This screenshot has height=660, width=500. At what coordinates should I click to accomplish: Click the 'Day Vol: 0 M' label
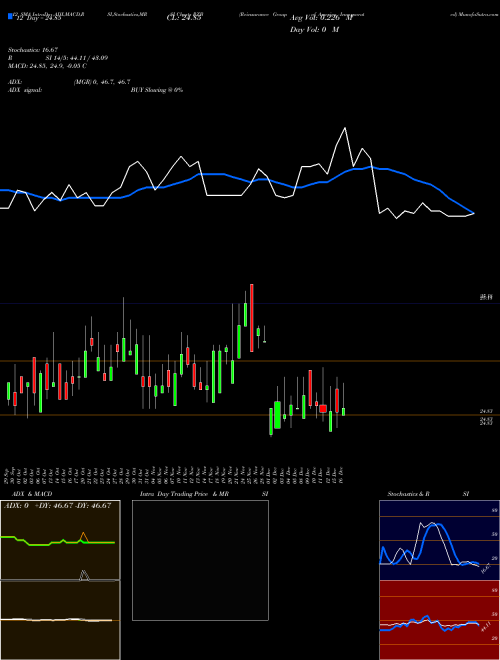pos(314,30)
